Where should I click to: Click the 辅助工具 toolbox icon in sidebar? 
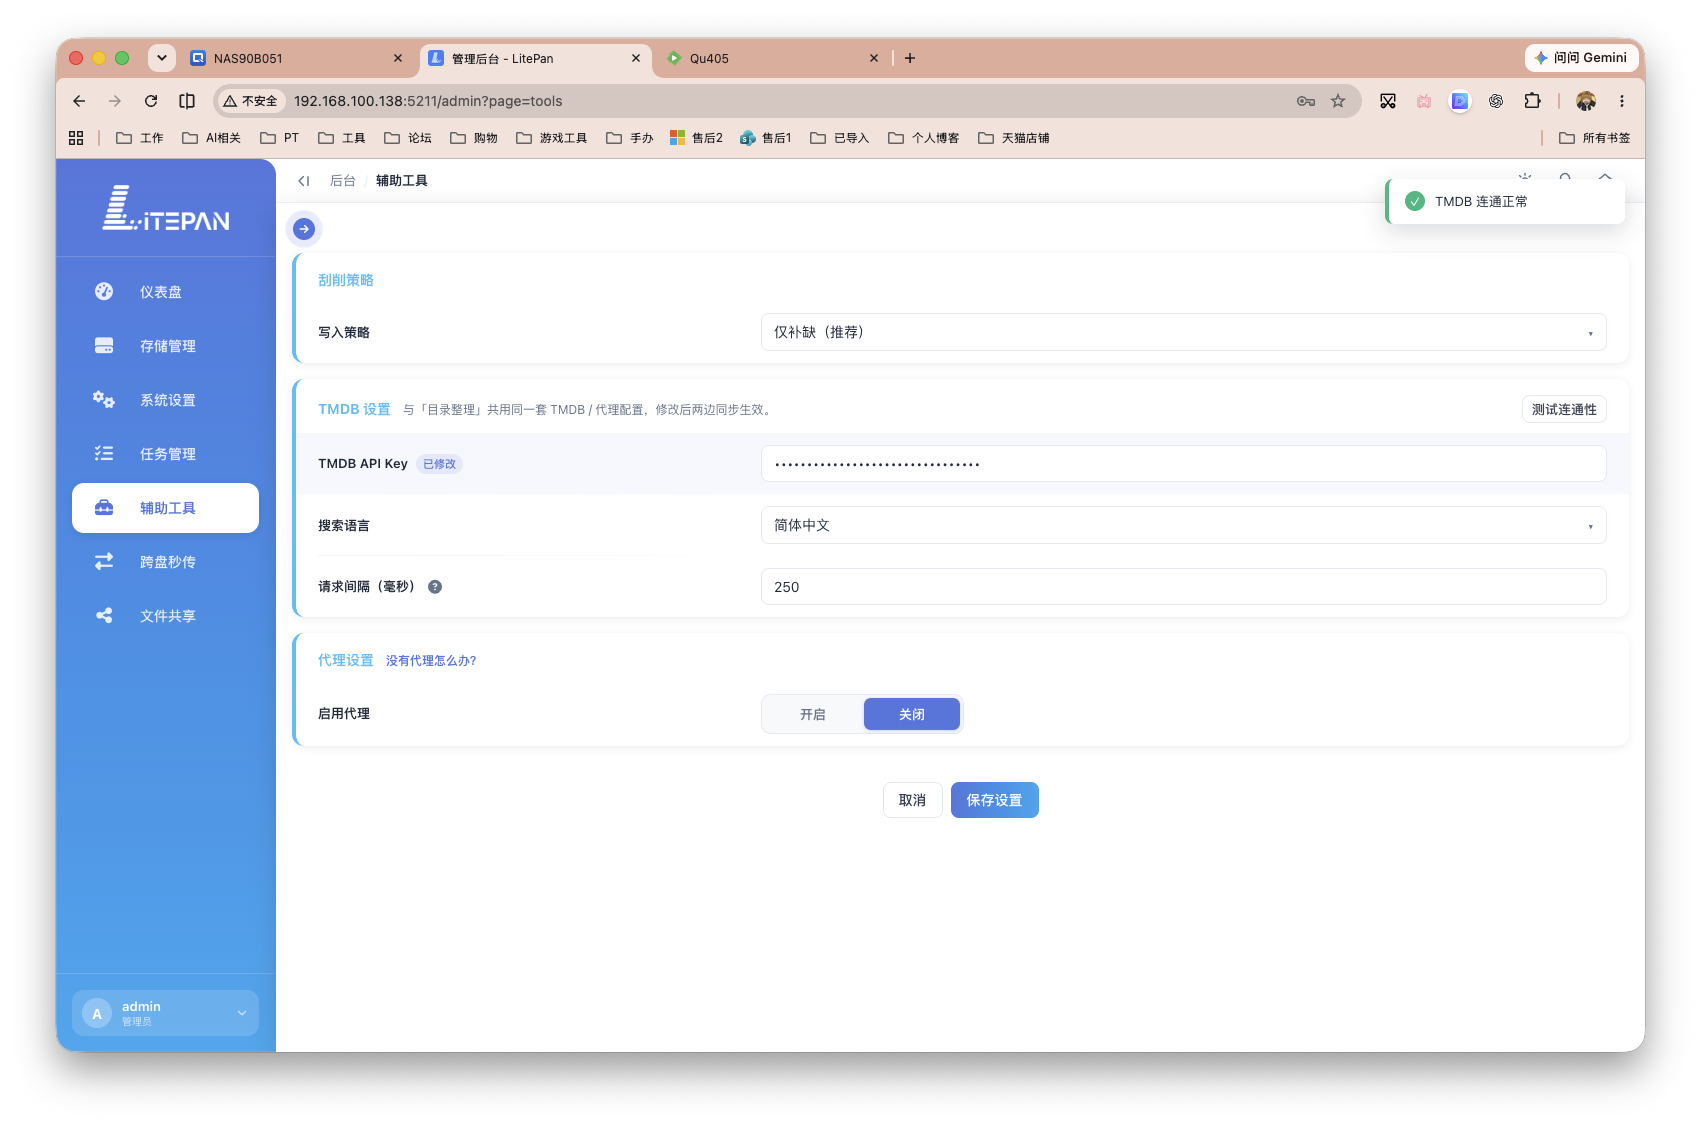[x=104, y=507]
